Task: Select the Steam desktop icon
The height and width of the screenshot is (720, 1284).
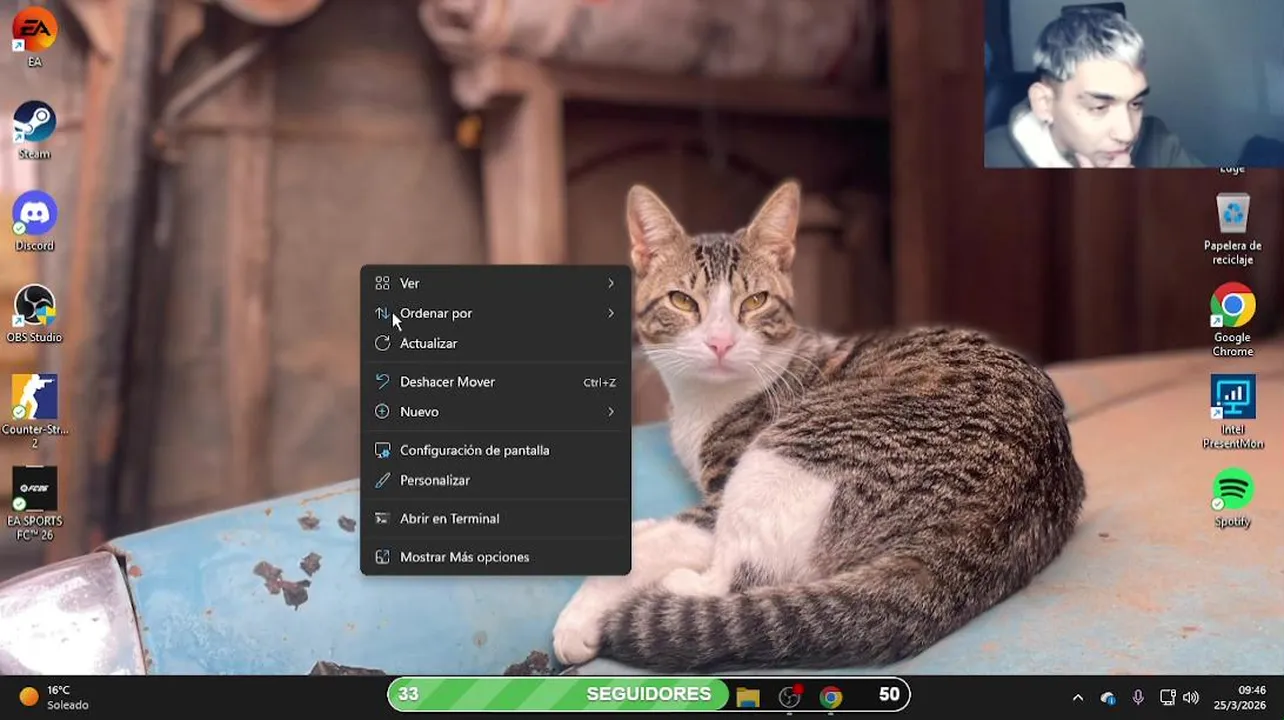Action: pyautogui.click(x=34, y=129)
